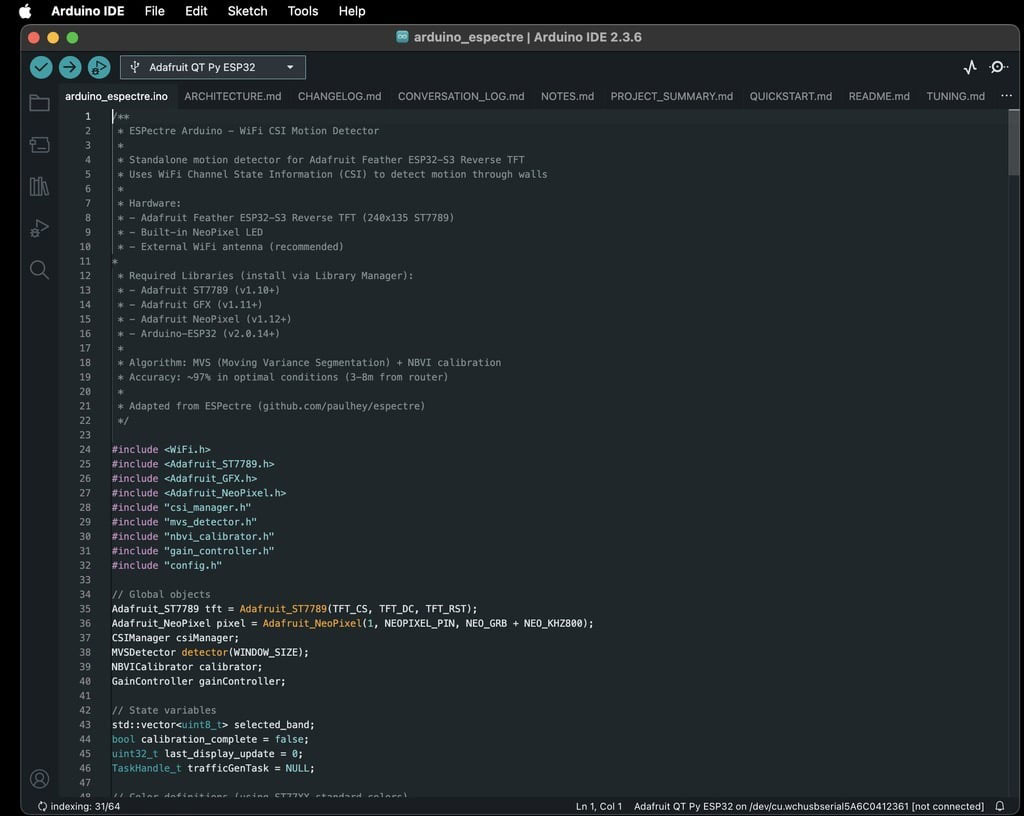1024x816 pixels.
Task: Click the Verify sketch checkmark button
Action: click(x=41, y=67)
